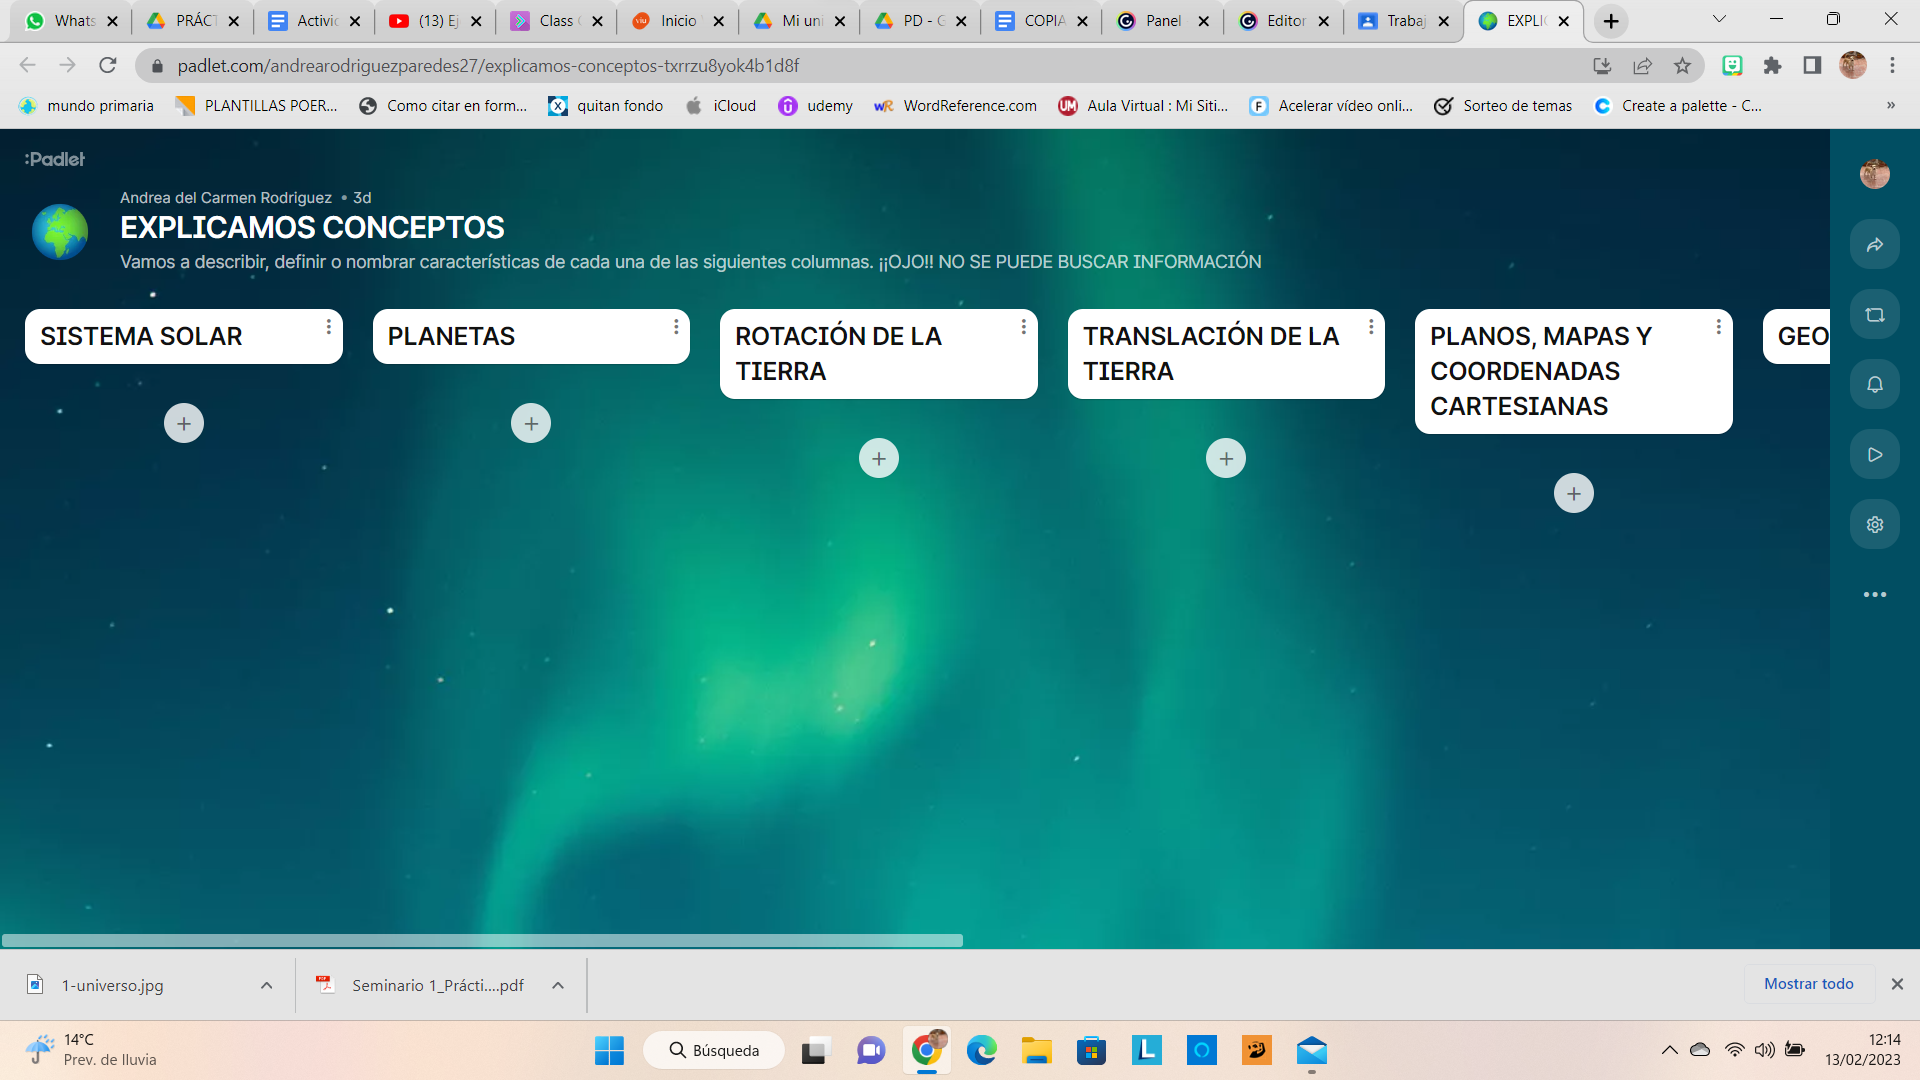Click Mostrar todo in the downloads bar

1808,984
